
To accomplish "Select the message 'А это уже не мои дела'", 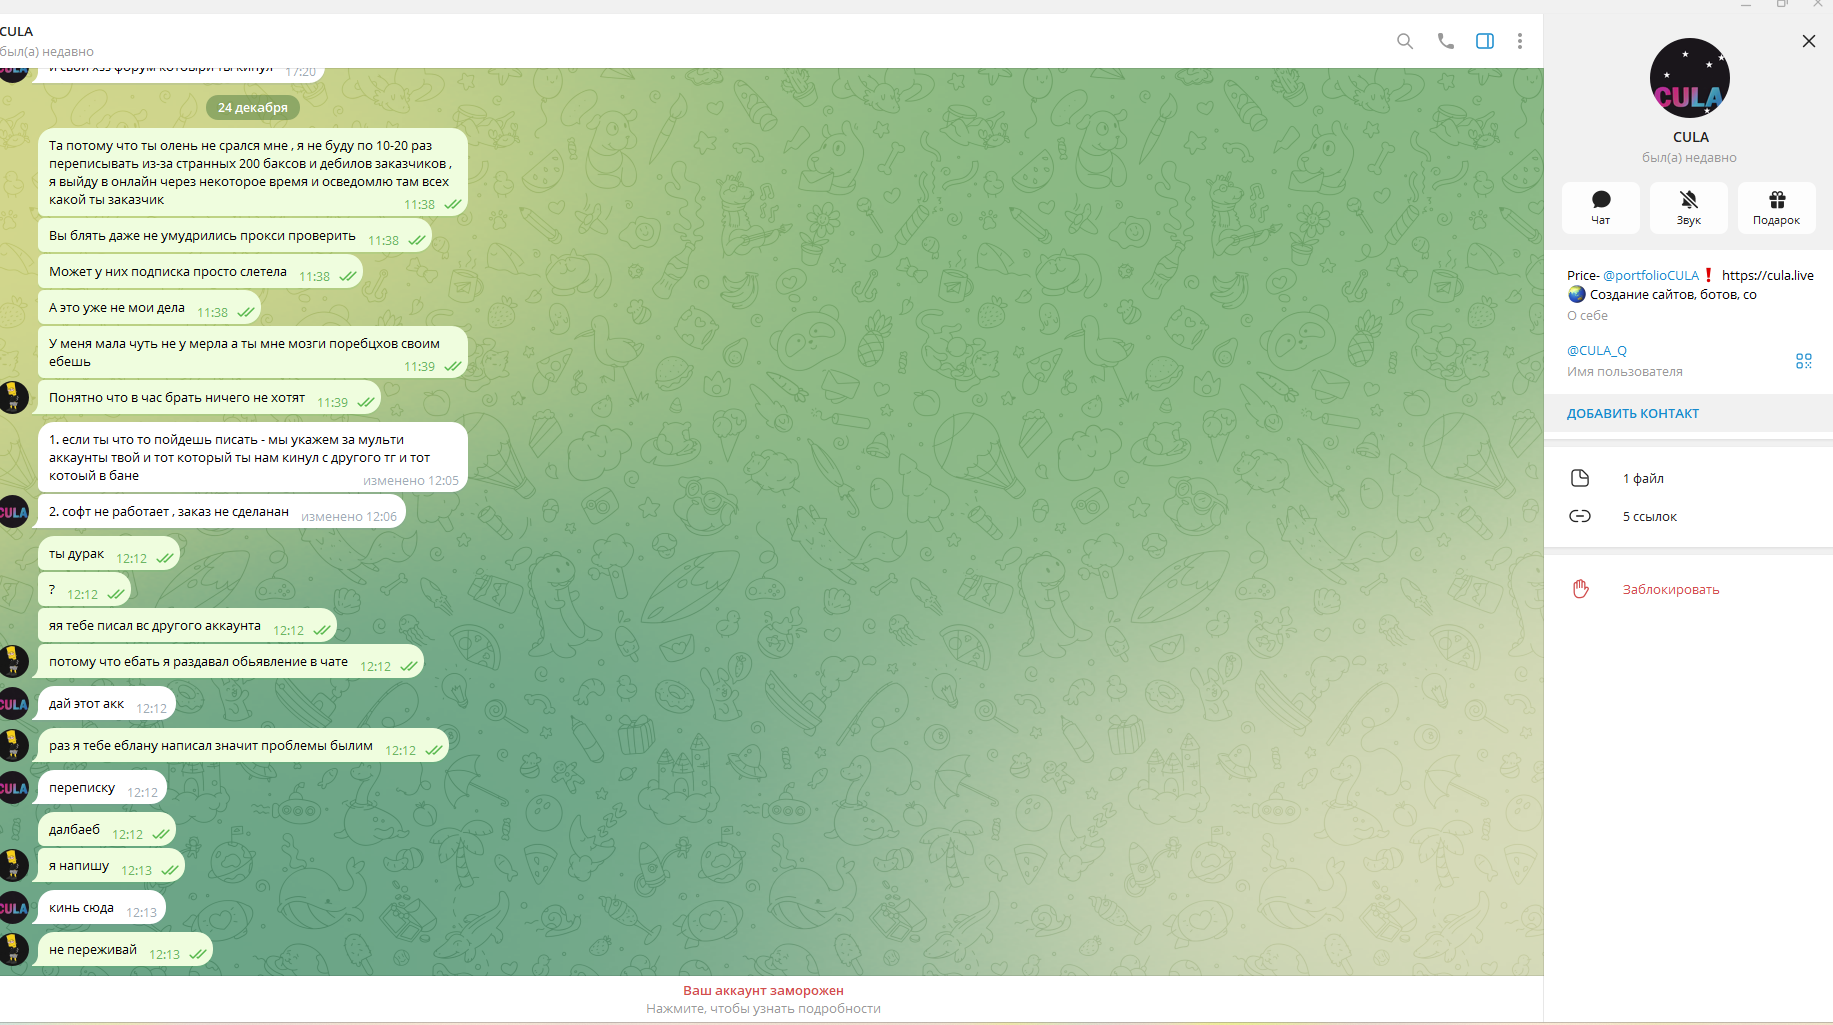I will [149, 308].
